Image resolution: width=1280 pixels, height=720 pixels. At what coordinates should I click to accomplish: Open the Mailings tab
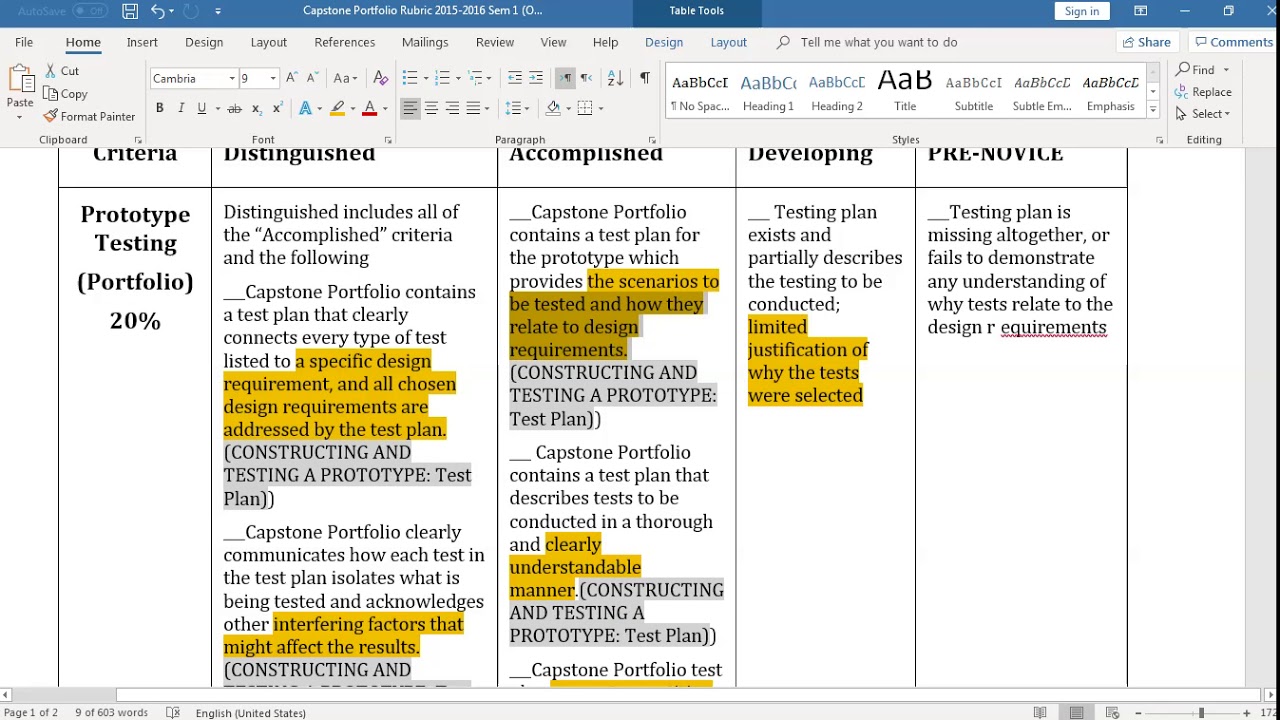click(x=425, y=42)
